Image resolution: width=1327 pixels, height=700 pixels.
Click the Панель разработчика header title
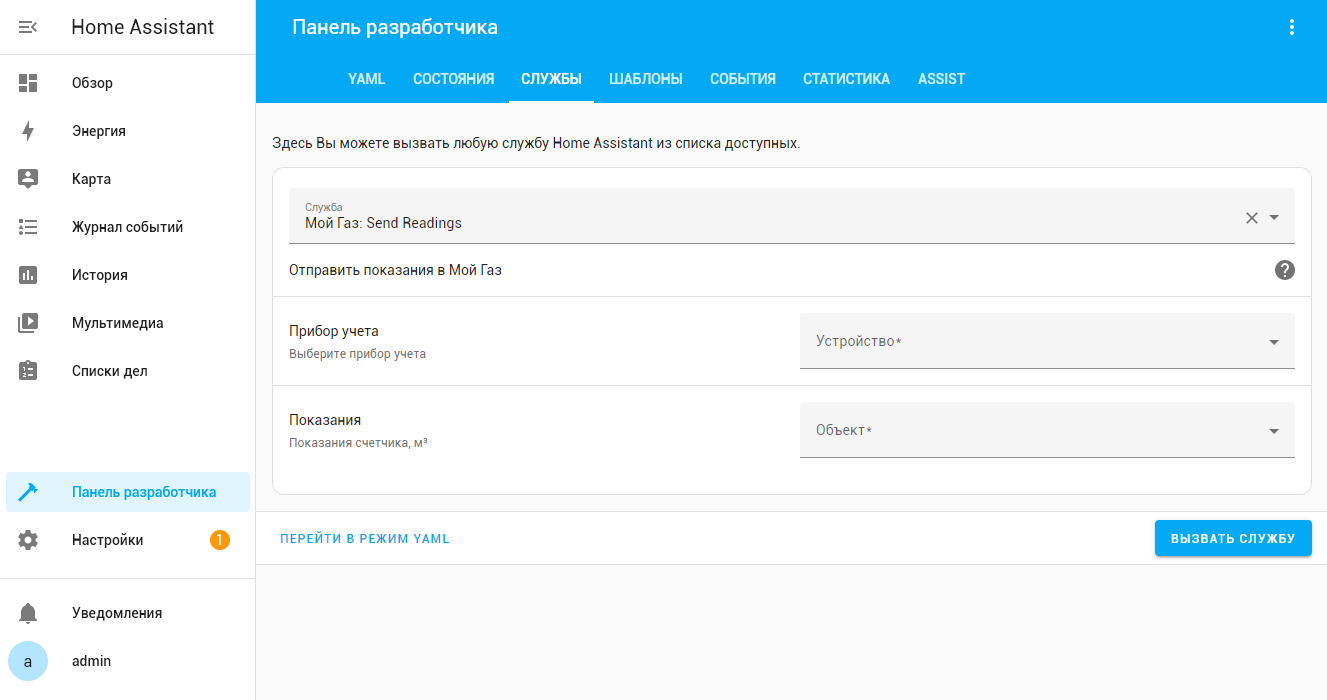[395, 27]
